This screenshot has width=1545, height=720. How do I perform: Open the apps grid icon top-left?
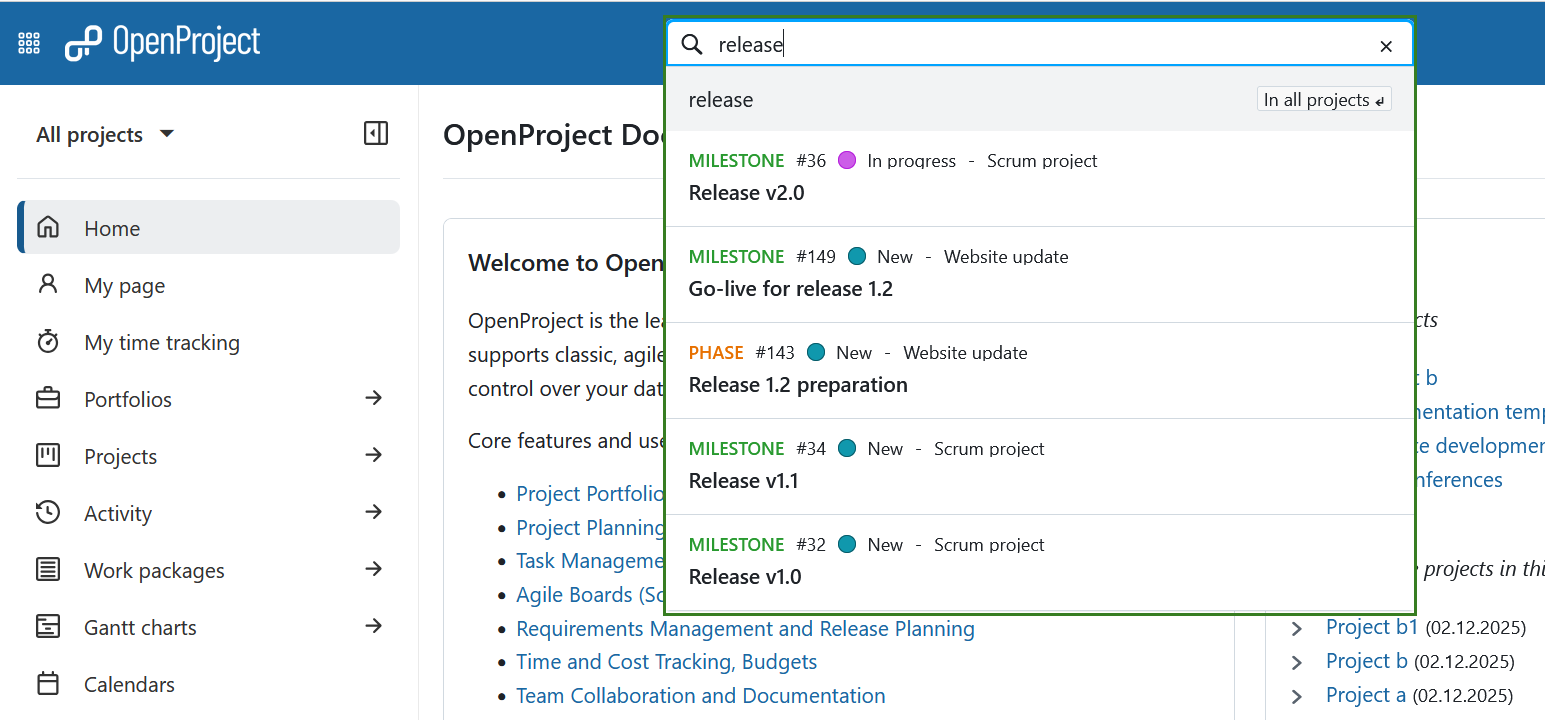(x=28, y=42)
